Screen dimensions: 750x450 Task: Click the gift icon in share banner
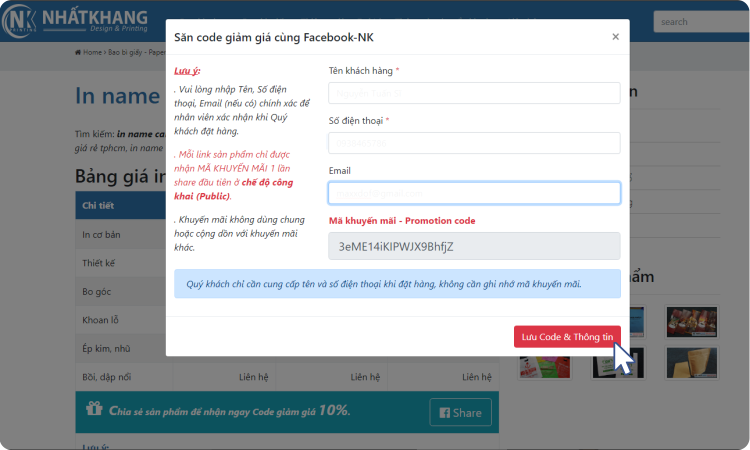(x=94, y=408)
